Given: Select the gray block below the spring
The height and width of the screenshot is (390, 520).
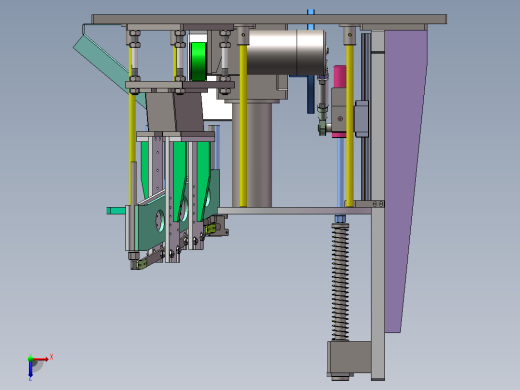Looking at the screenshot, I should tap(349, 358).
